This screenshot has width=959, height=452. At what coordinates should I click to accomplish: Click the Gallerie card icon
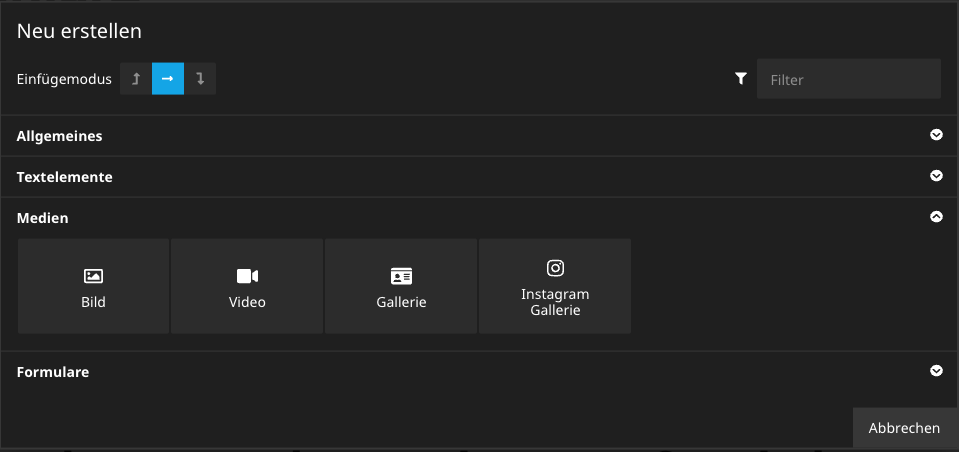tap(401, 276)
